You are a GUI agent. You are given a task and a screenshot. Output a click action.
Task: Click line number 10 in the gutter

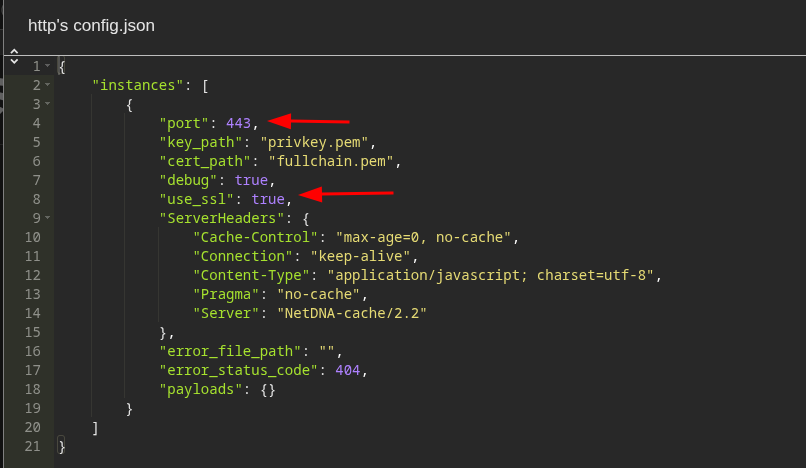coord(32,238)
